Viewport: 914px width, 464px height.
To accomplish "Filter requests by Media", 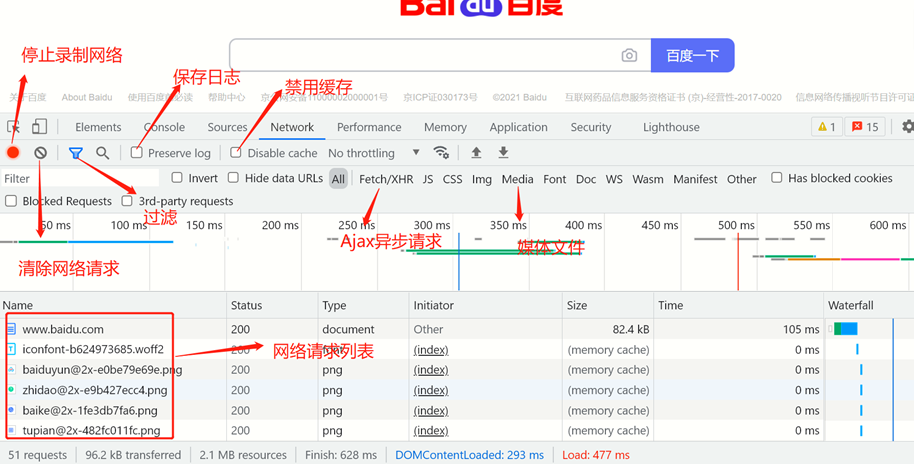I will [518, 179].
